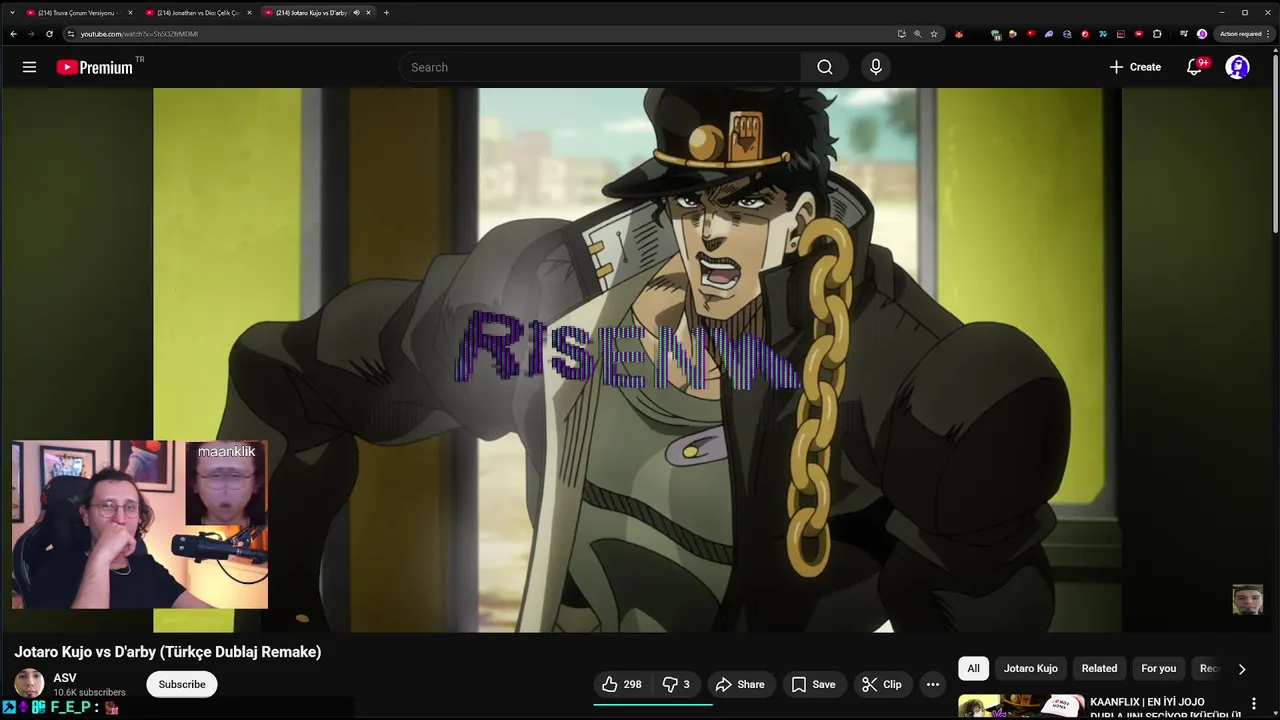Share the video
Image resolution: width=1280 pixels, height=720 pixels.
[x=740, y=684]
